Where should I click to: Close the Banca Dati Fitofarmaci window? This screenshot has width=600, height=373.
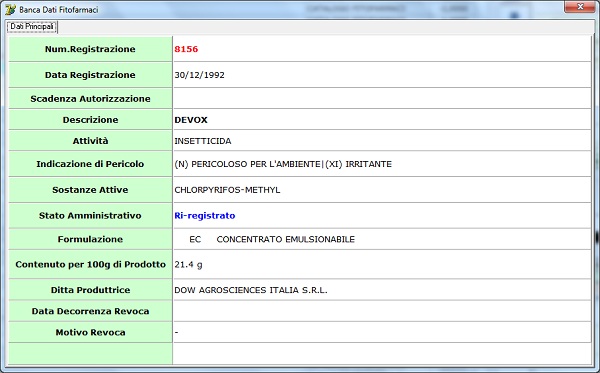[x=579, y=7]
